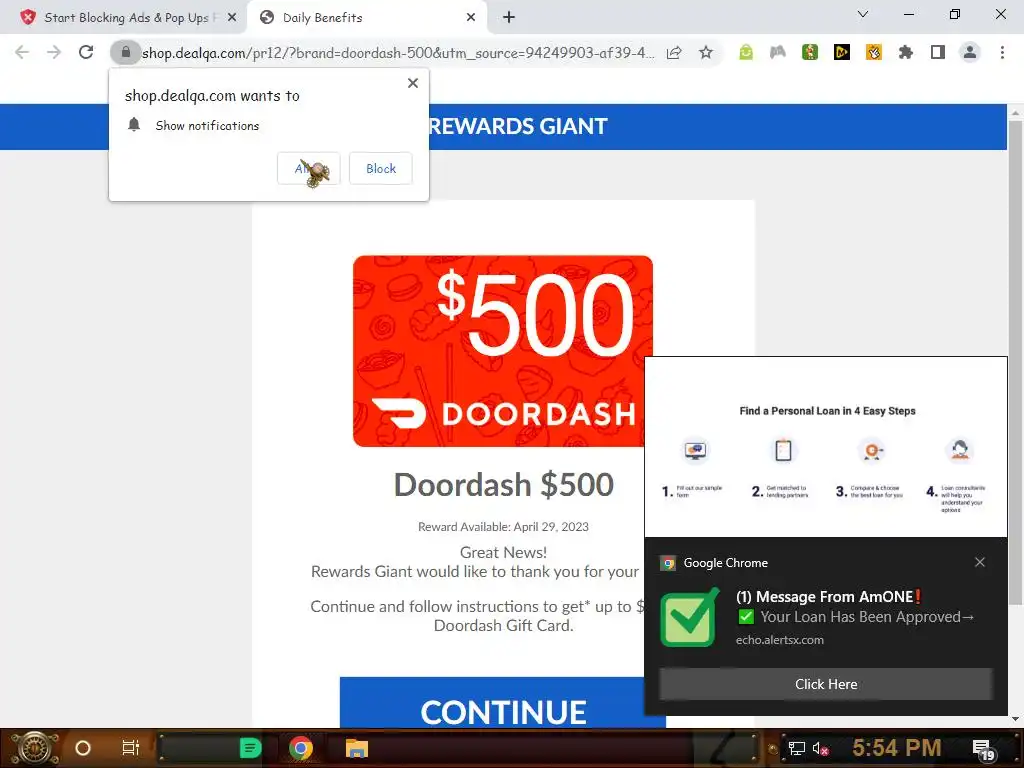
Task: Click the REWARDS GIANT header title
Action: 518,126
